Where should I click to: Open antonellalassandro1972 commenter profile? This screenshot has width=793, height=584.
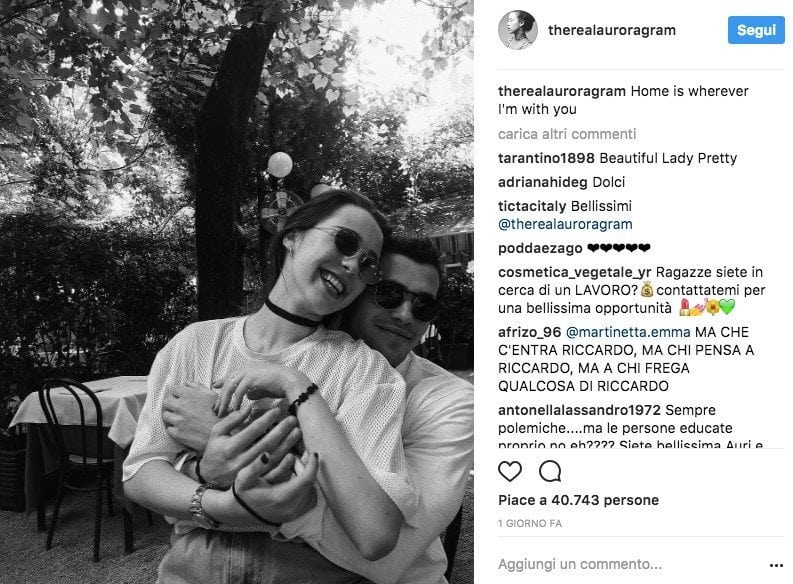point(579,410)
